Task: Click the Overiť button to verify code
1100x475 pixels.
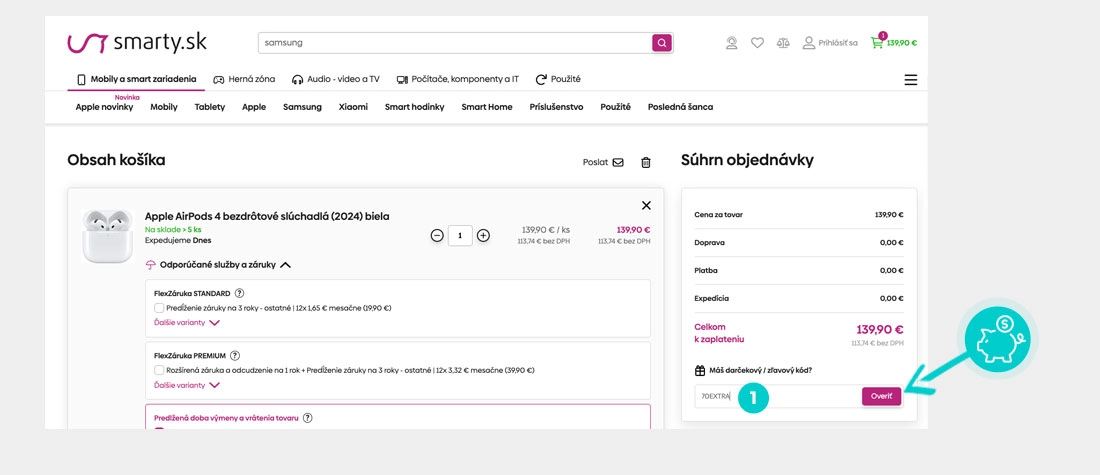Action: [x=881, y=396]
